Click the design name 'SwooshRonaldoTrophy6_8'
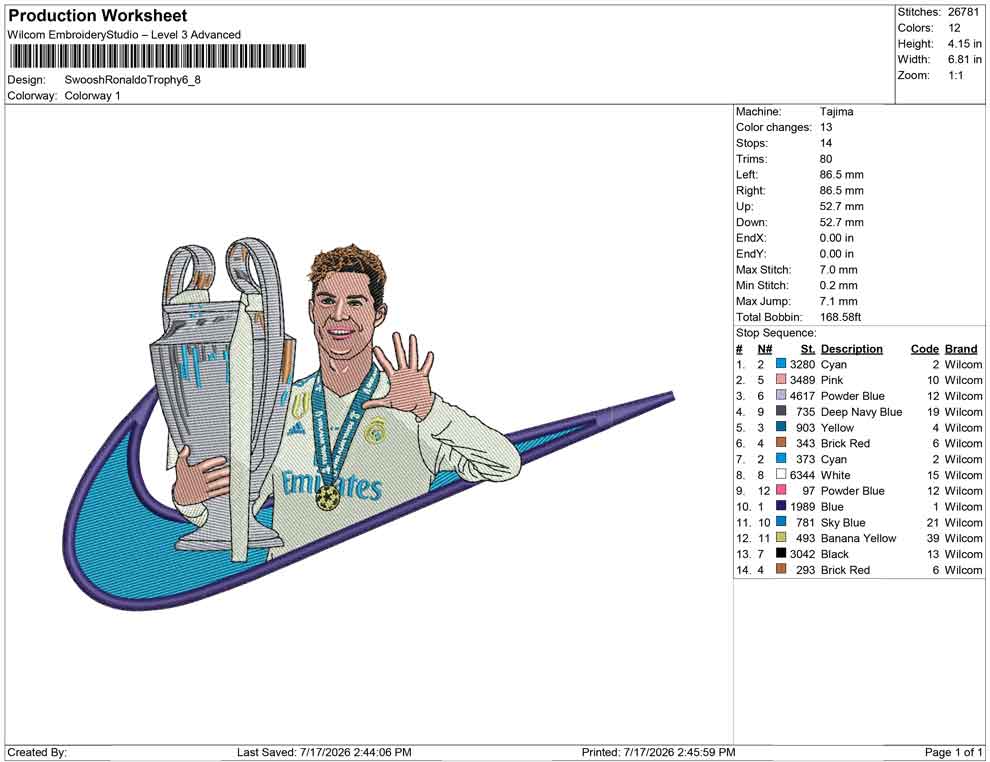This screenshot has width=990, height=762. 133,80
